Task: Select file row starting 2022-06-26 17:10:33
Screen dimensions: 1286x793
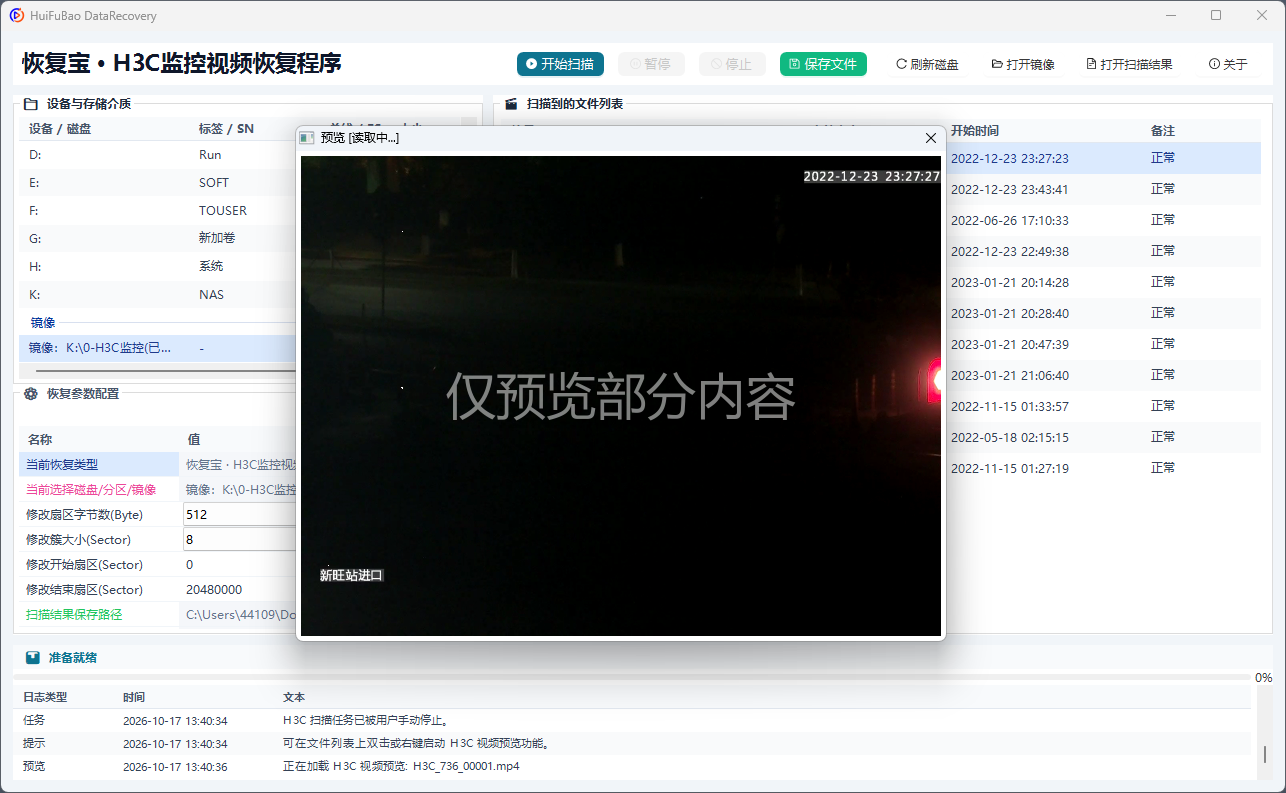Action: (1103, 220)
